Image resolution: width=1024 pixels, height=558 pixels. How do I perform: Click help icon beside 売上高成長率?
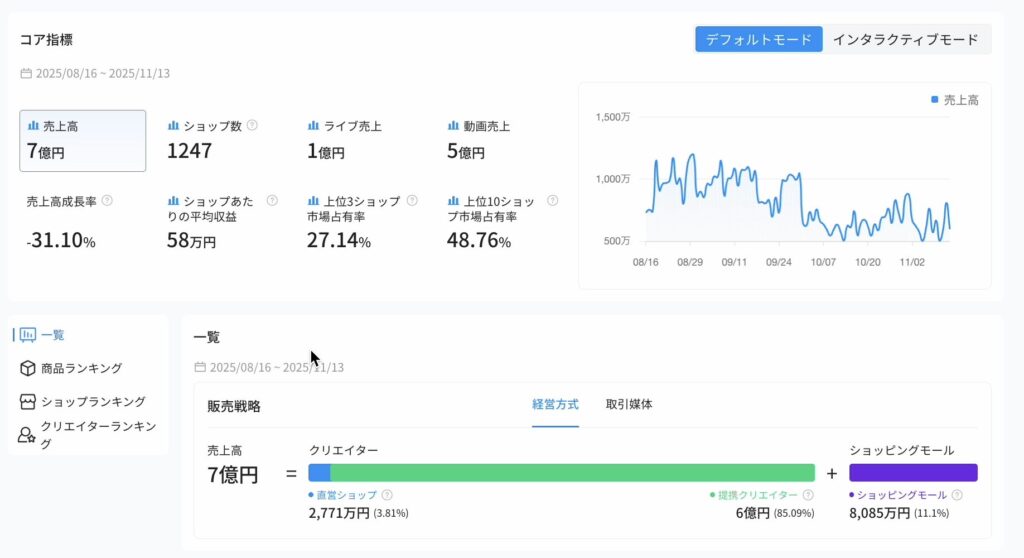(107, 201)
